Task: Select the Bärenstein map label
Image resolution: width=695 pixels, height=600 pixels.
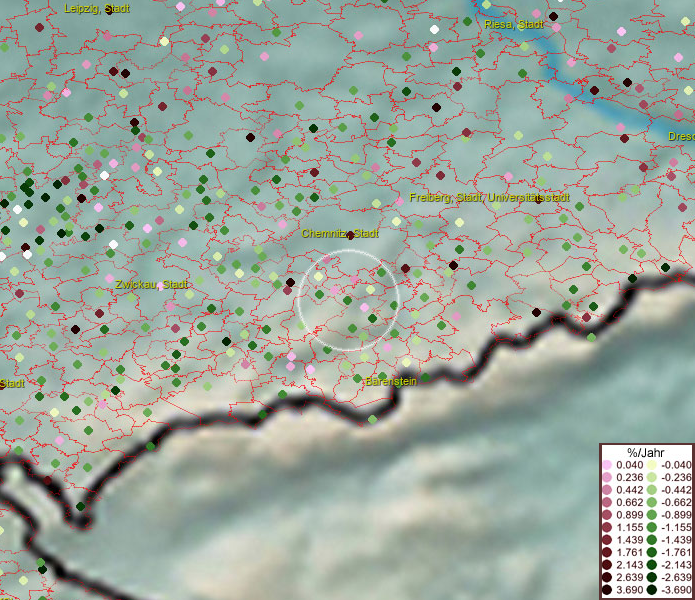Action: [391, 381]
